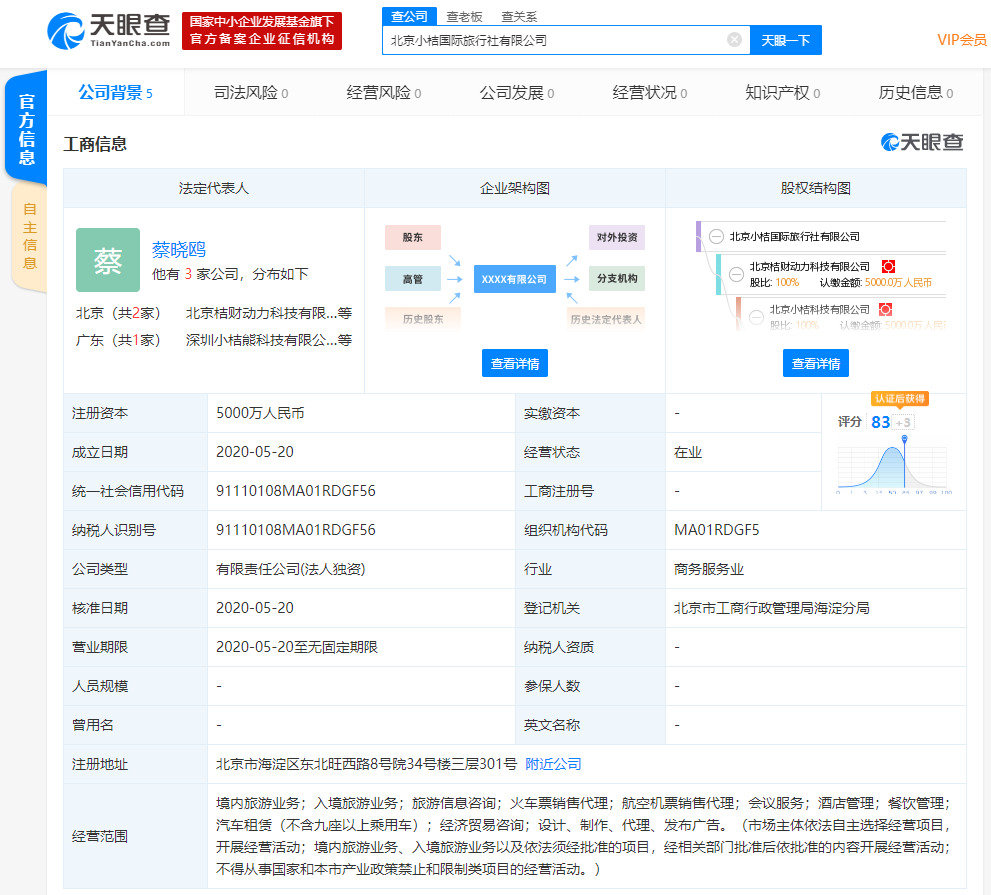This screenshot has height=895, width=991.
Task: Click red target icon beside 北京桔财动力科技有限公司
Action: point(887,266)
